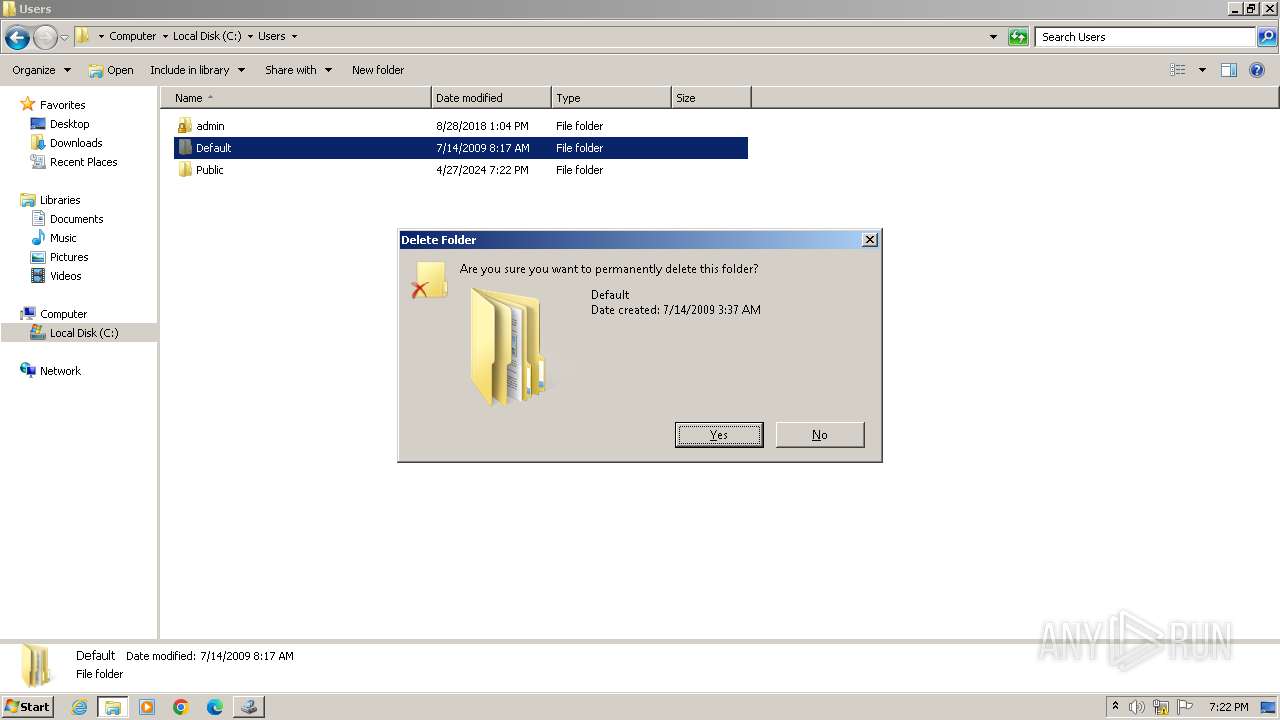Click the network tray icon
Viewport: 1280px width, 720px height.
[x=1161, y=707]
